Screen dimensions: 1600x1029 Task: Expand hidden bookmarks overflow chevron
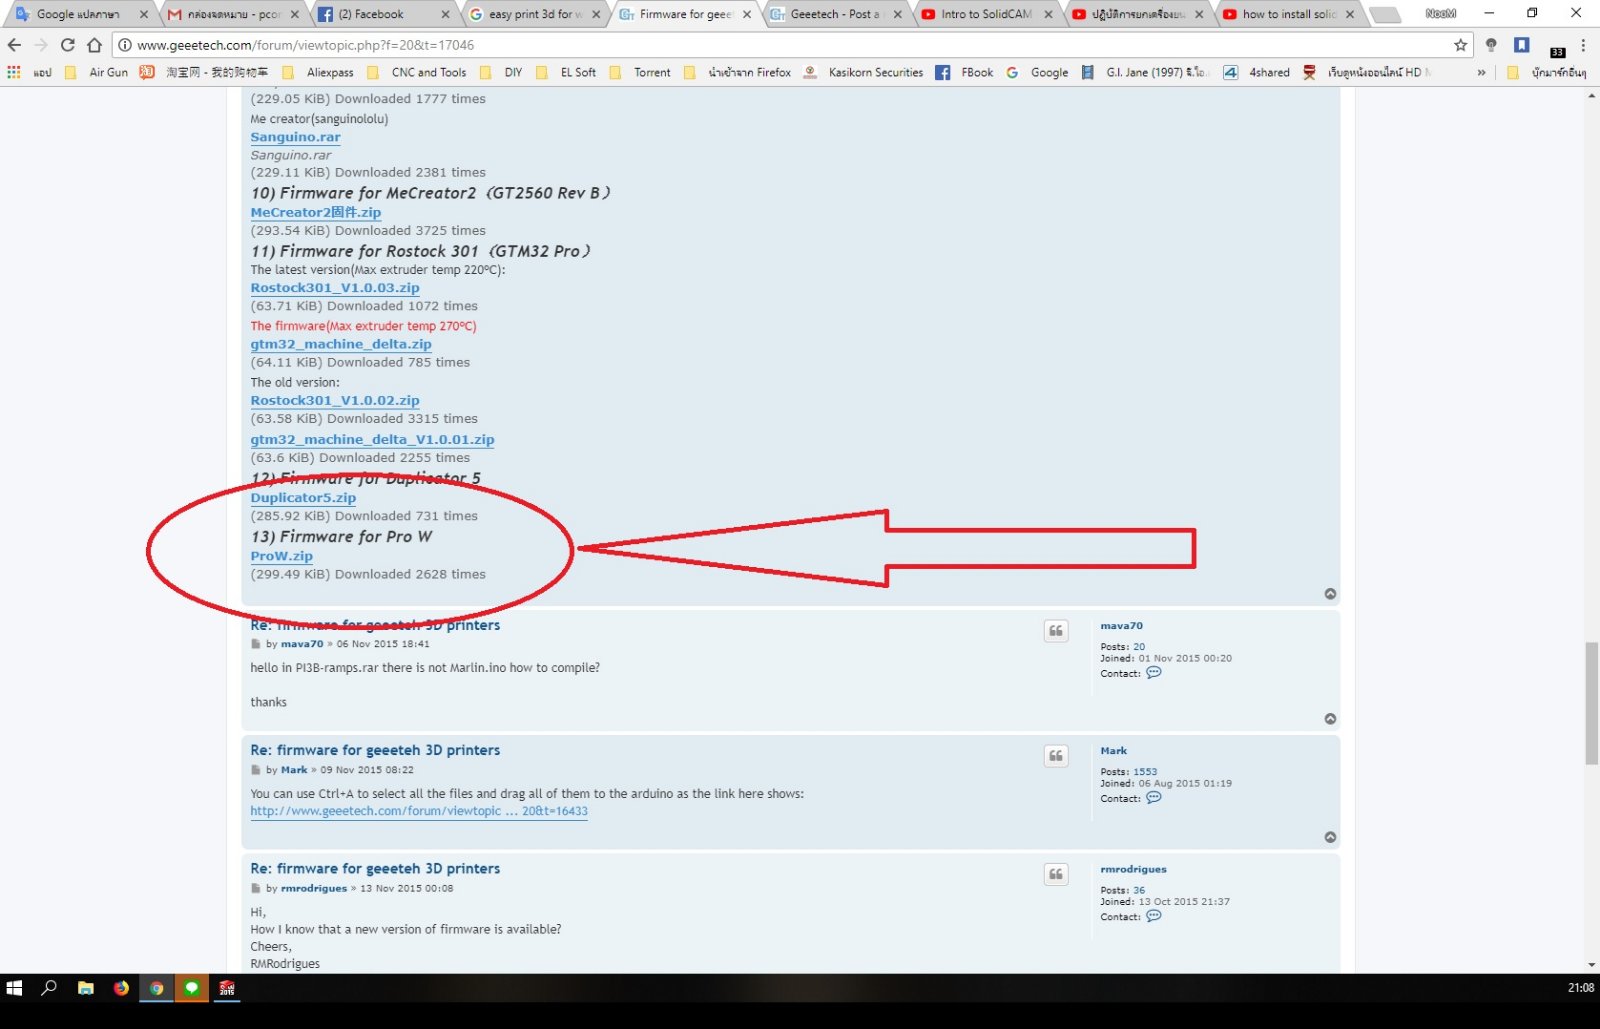click(1481, 72)
